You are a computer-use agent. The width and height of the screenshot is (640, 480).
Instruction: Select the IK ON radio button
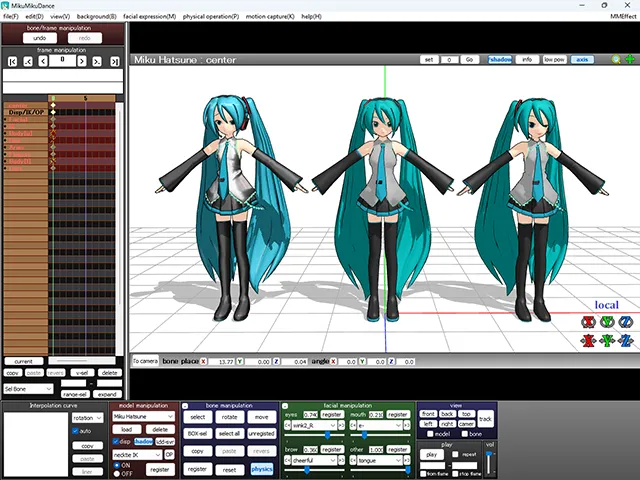click(117, 465)
